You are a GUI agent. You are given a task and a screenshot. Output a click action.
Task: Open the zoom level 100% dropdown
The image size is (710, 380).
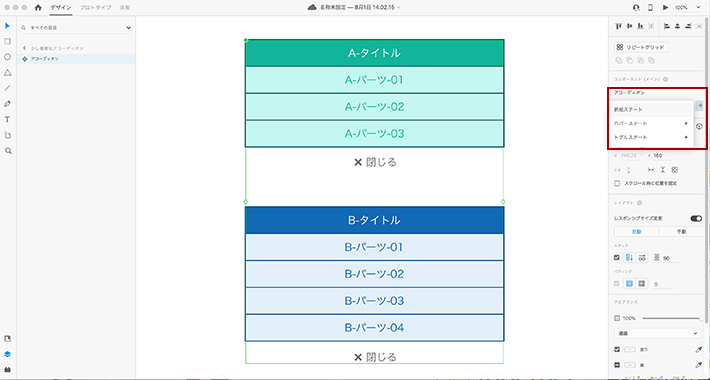coord(686,8)
